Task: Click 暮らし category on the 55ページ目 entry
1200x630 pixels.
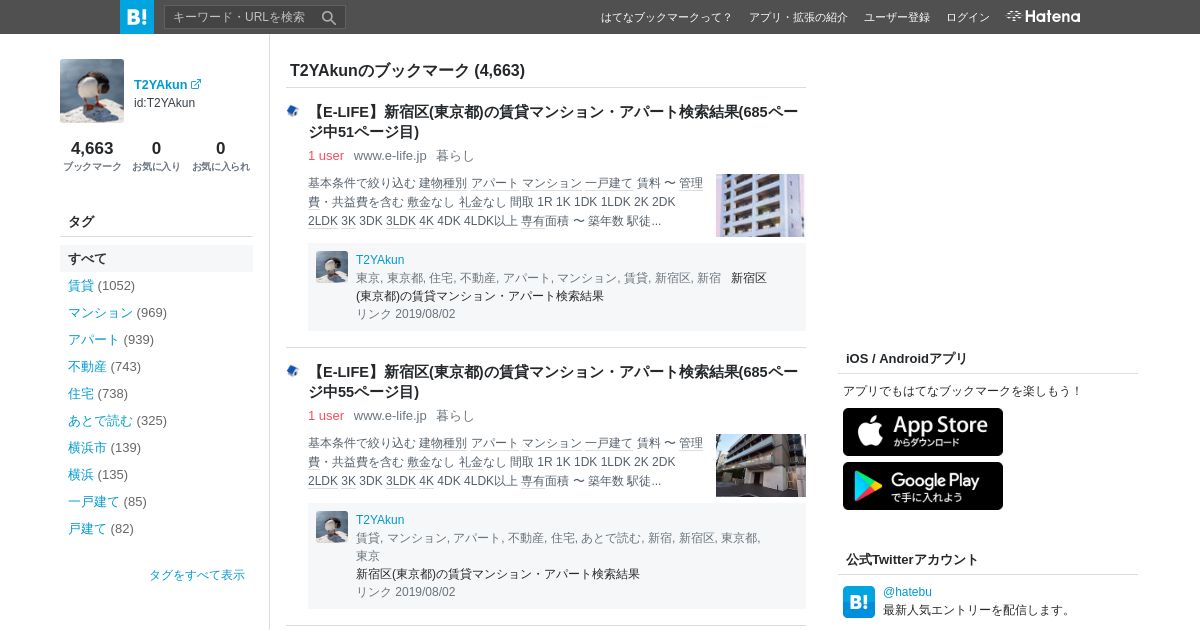Action: (455, 415)
